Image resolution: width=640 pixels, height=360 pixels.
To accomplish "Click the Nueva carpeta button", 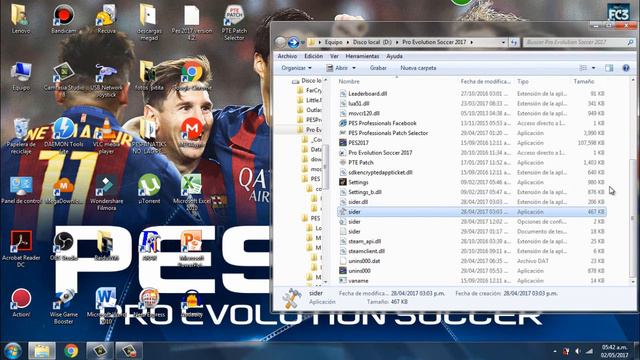I will (x=418, y=68).
